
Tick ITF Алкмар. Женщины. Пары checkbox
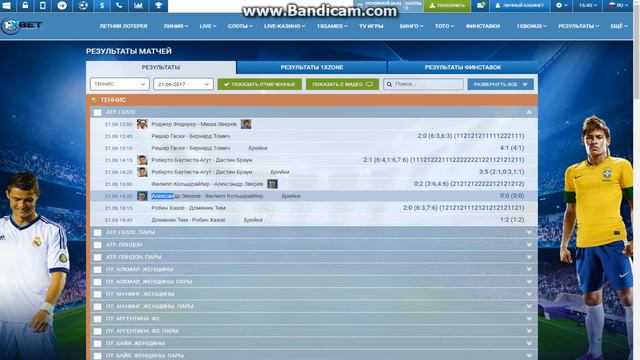click(97, 282)
